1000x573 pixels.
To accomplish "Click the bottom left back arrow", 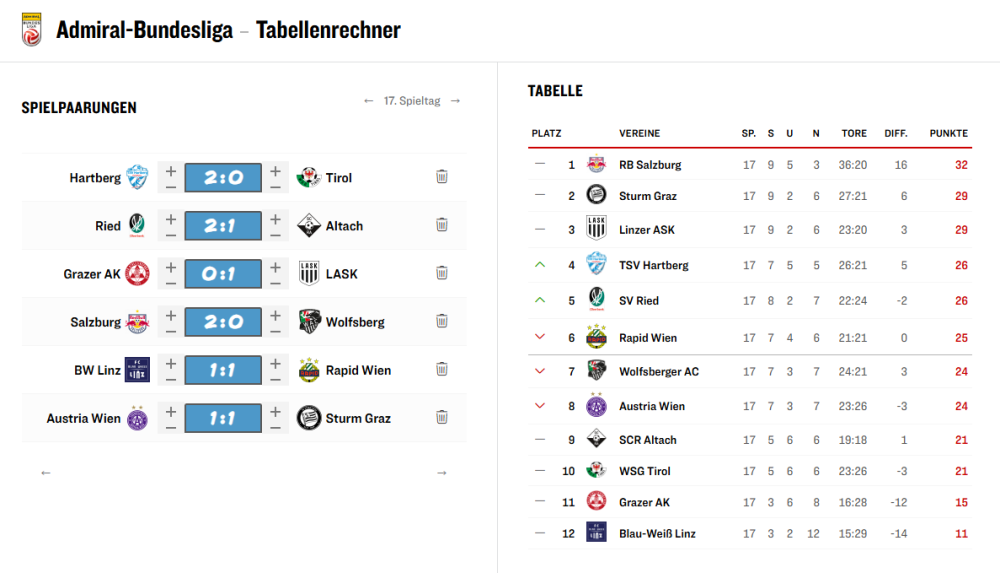I will click(x=46, y=473).
